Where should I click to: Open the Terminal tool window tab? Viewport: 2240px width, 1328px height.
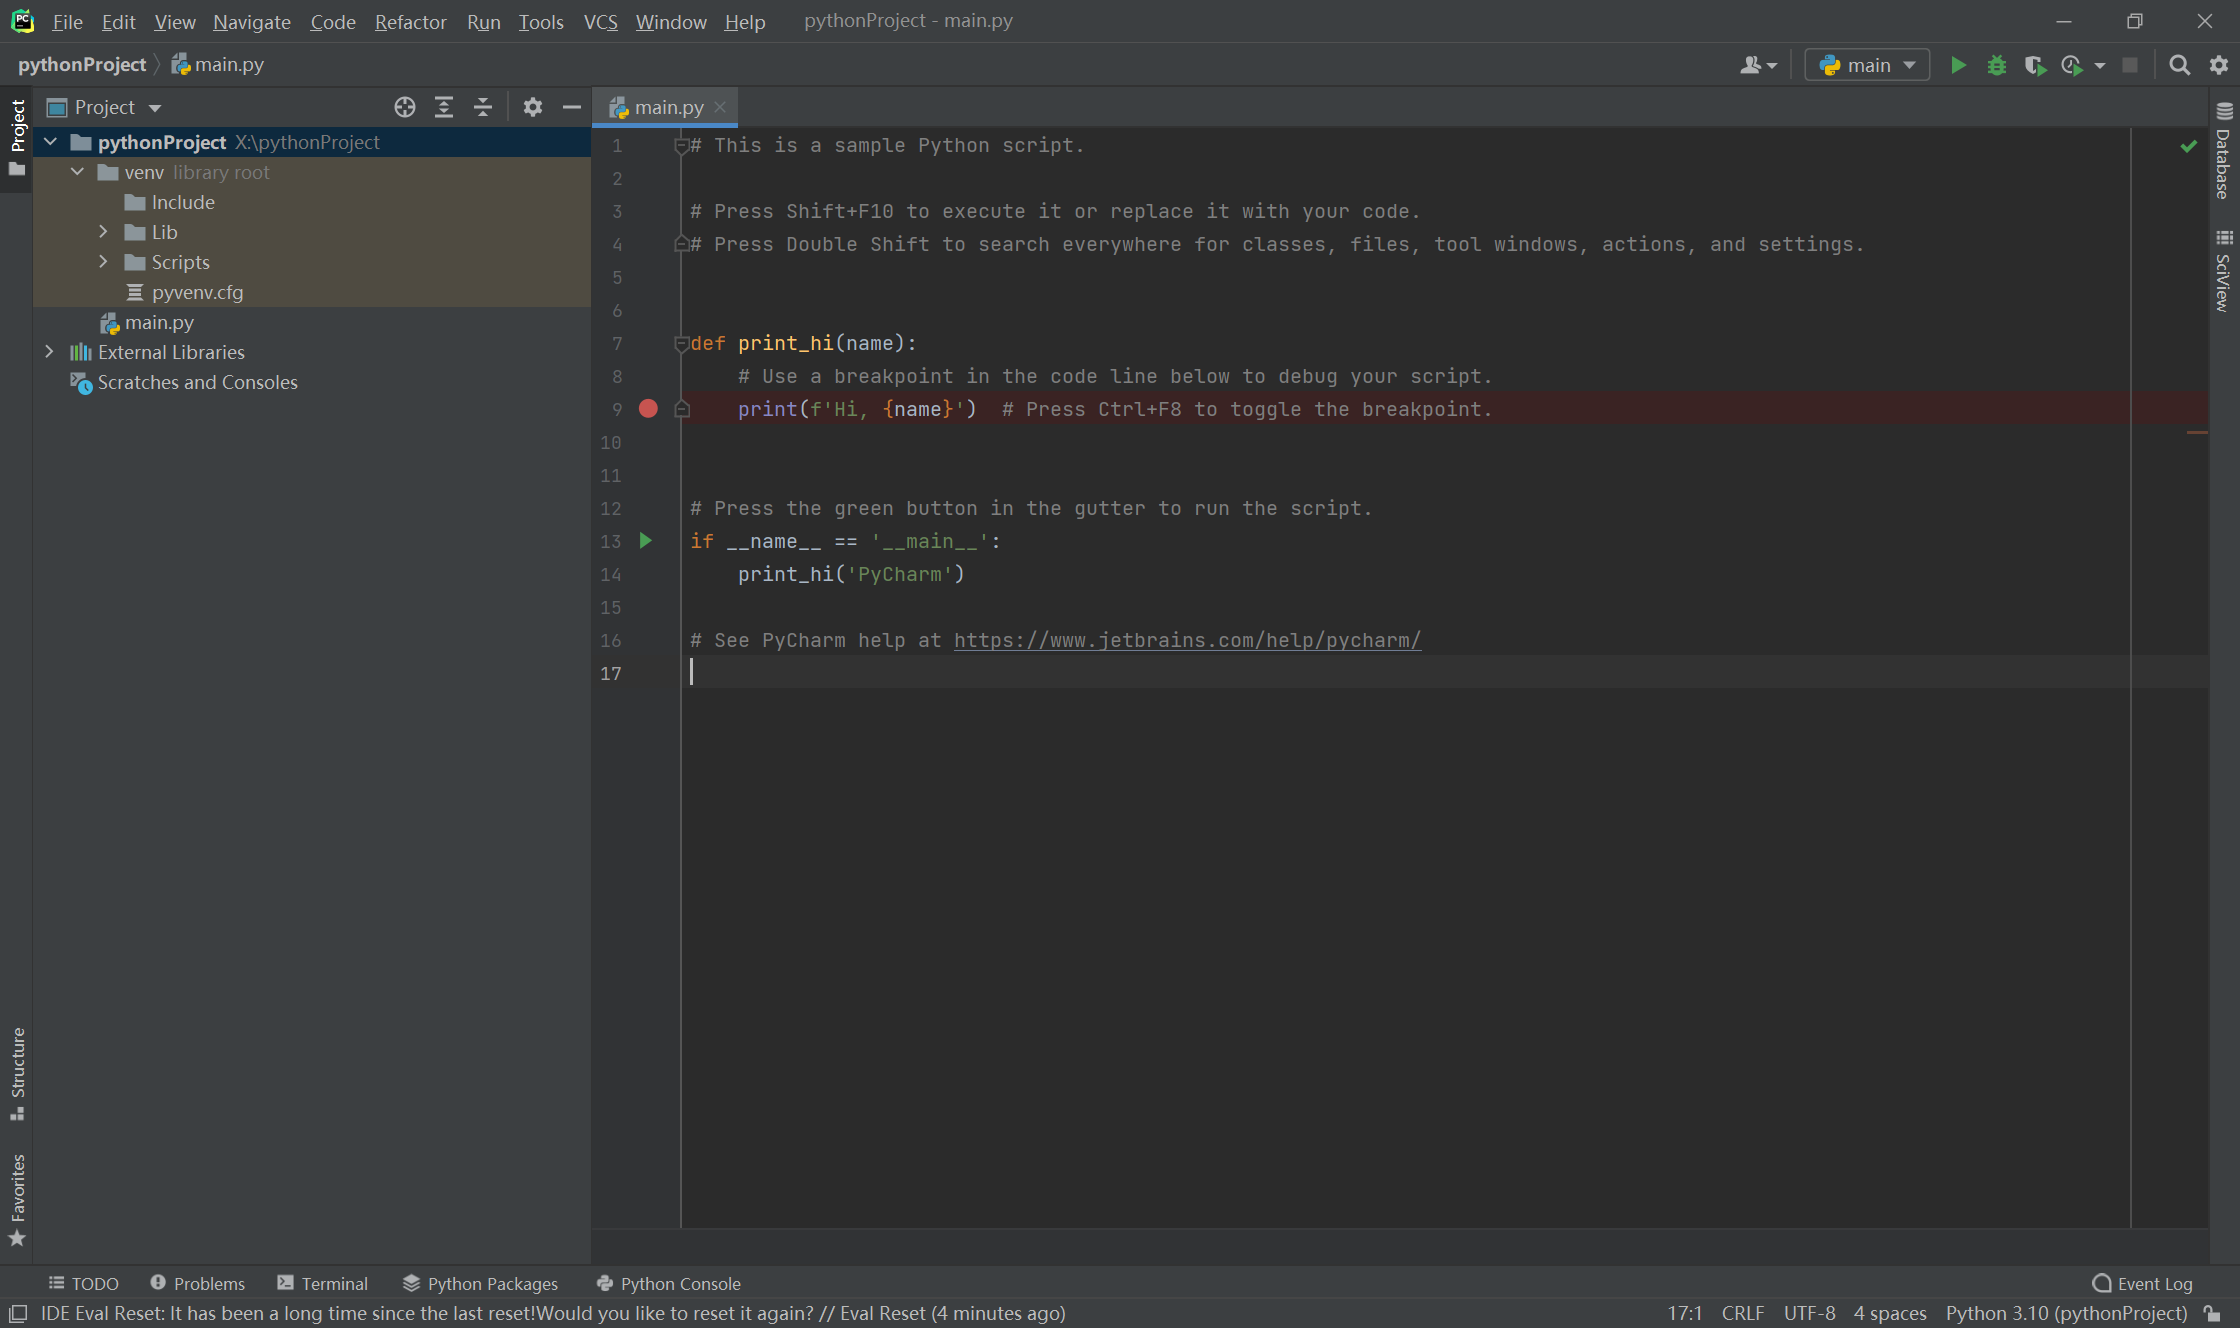pos(323,1283)
